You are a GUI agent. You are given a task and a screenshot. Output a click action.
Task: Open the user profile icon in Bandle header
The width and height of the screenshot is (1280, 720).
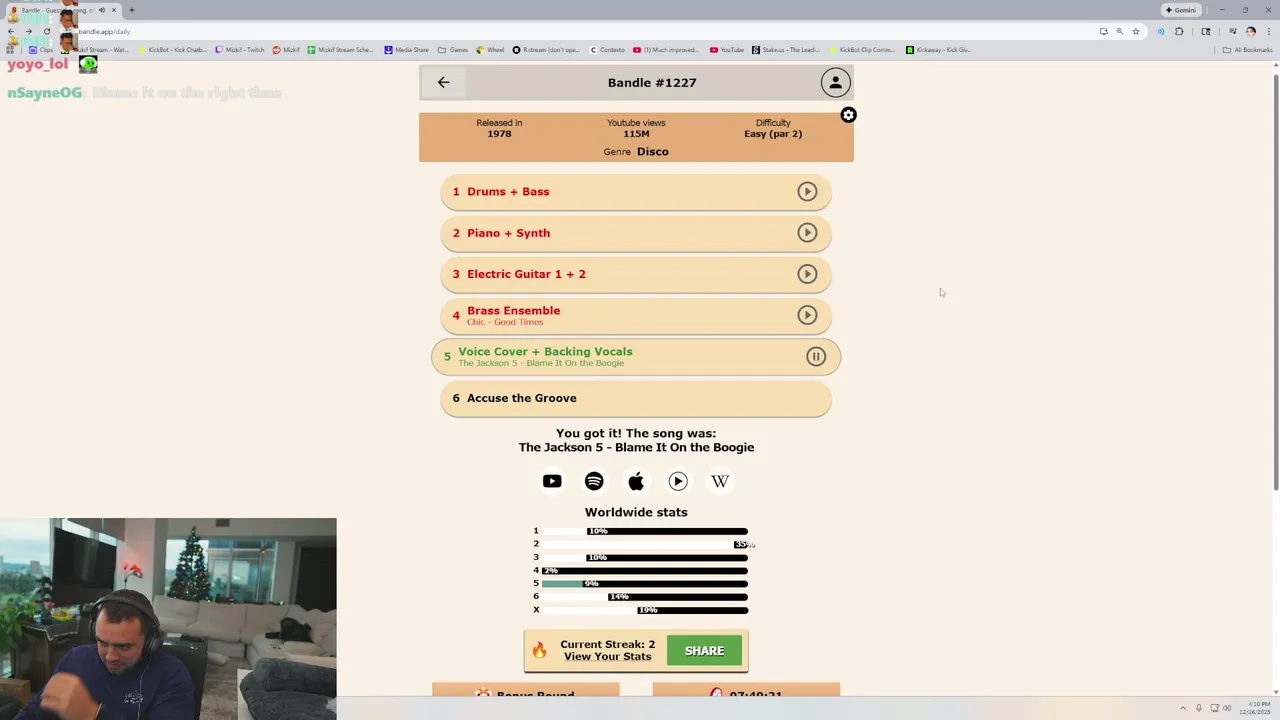(x=835, y=82)
